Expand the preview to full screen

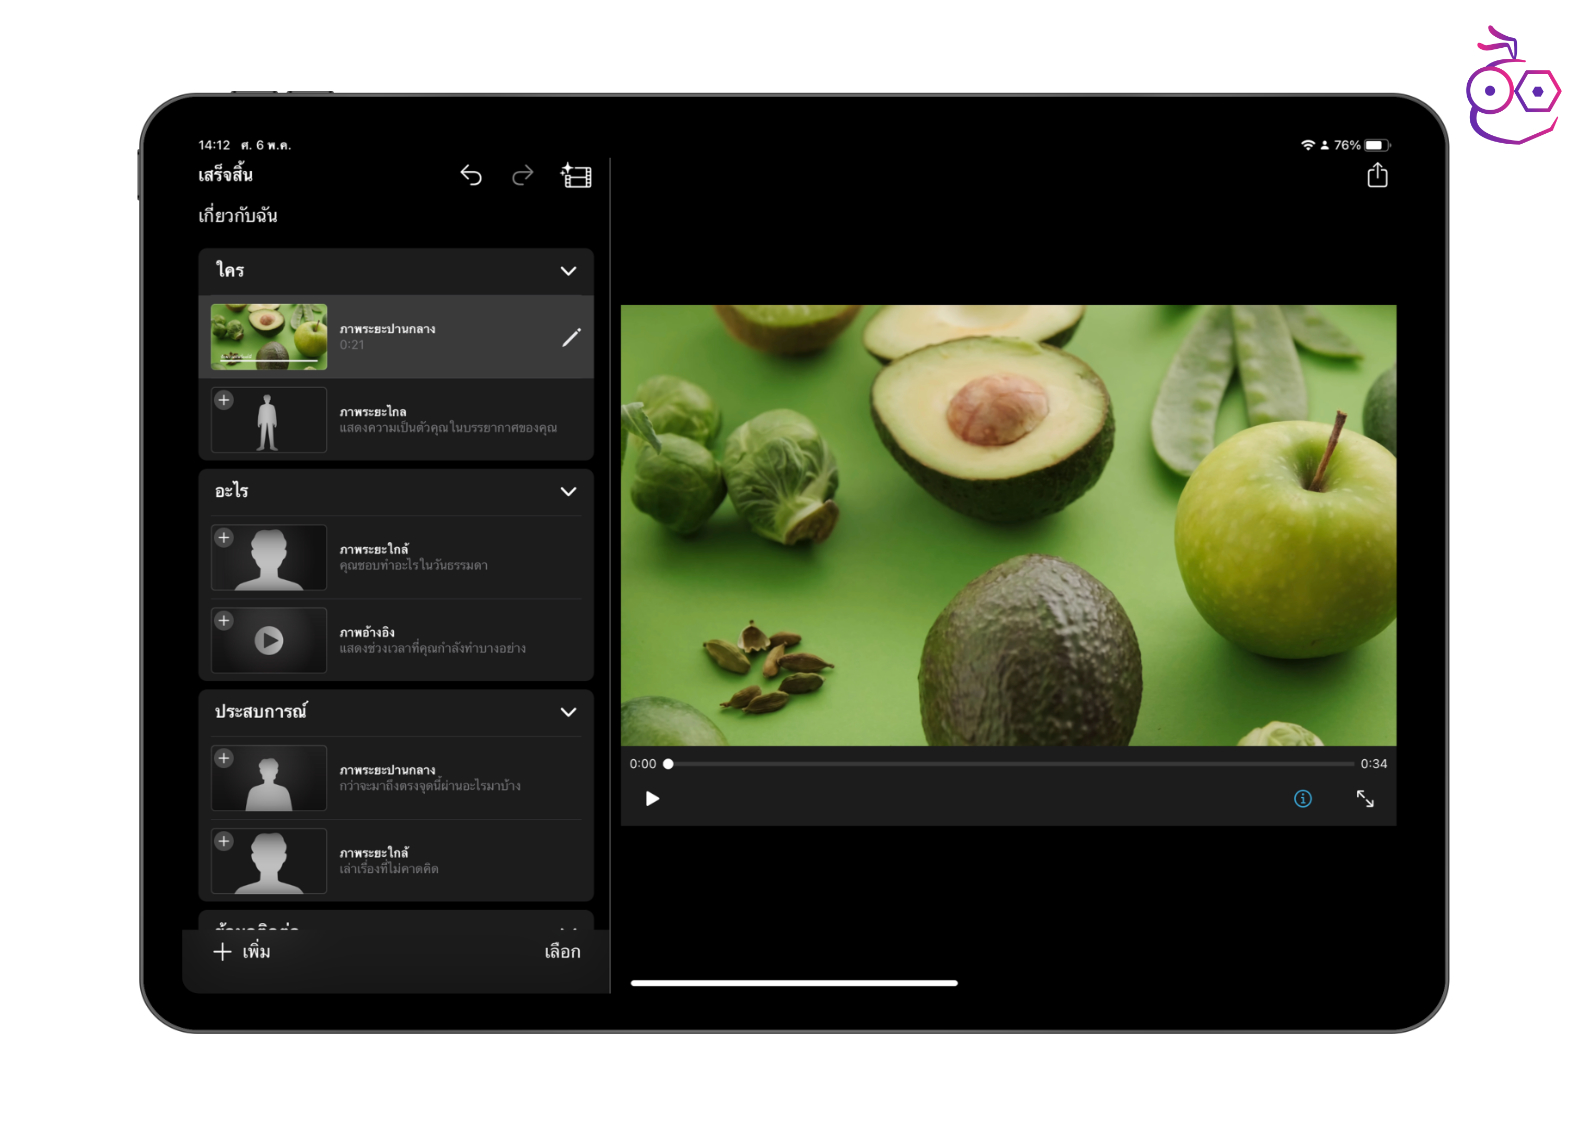pos(1365,798)
